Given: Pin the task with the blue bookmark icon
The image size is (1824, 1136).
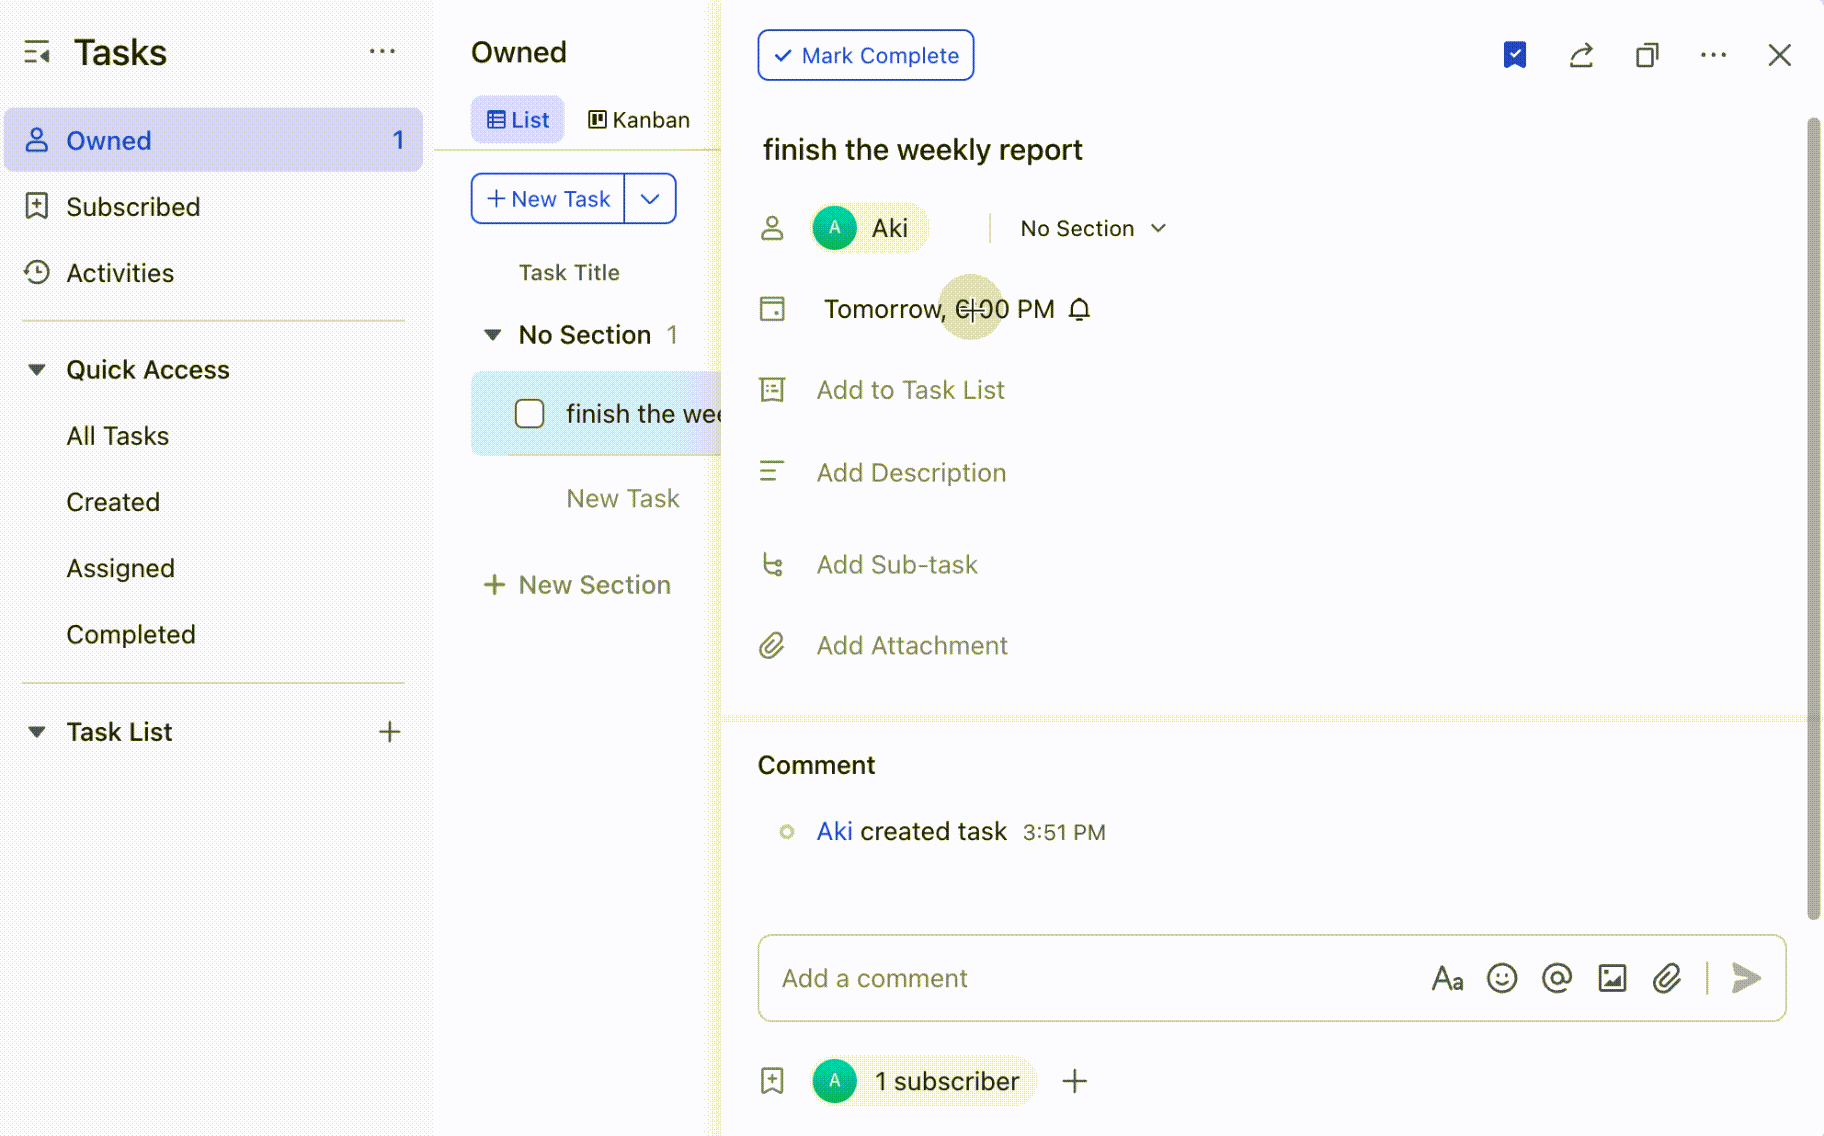Looking at the screenshot, I should pos(1514,55).
